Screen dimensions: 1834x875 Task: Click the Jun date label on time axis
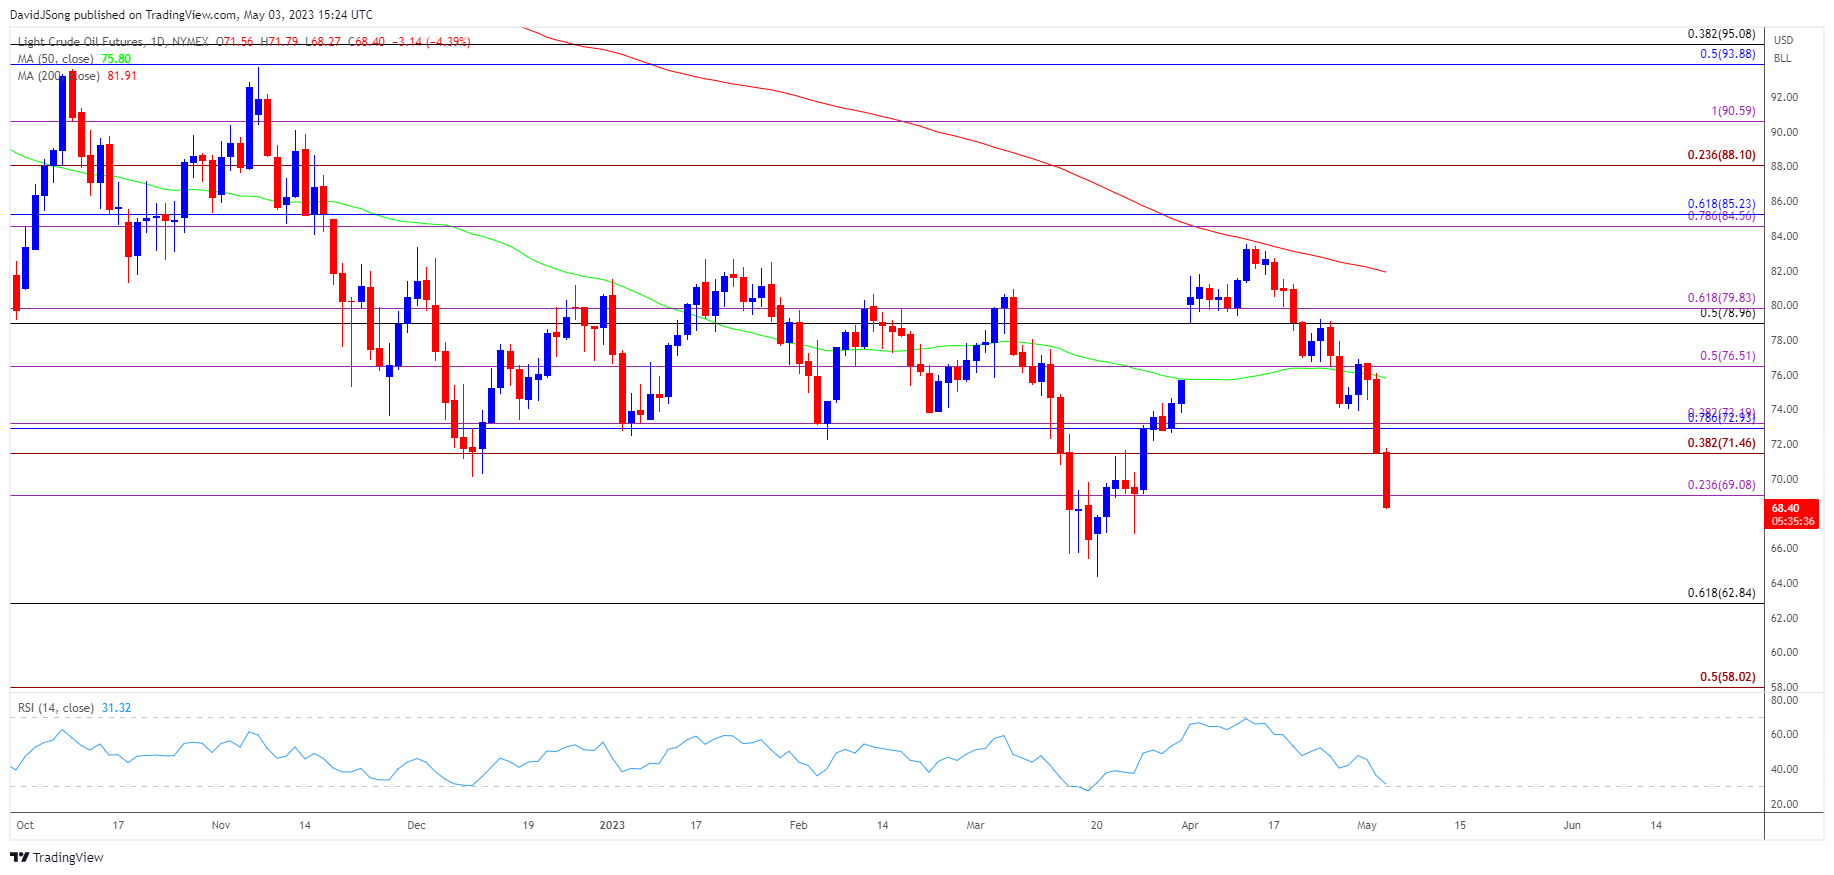1571,825
